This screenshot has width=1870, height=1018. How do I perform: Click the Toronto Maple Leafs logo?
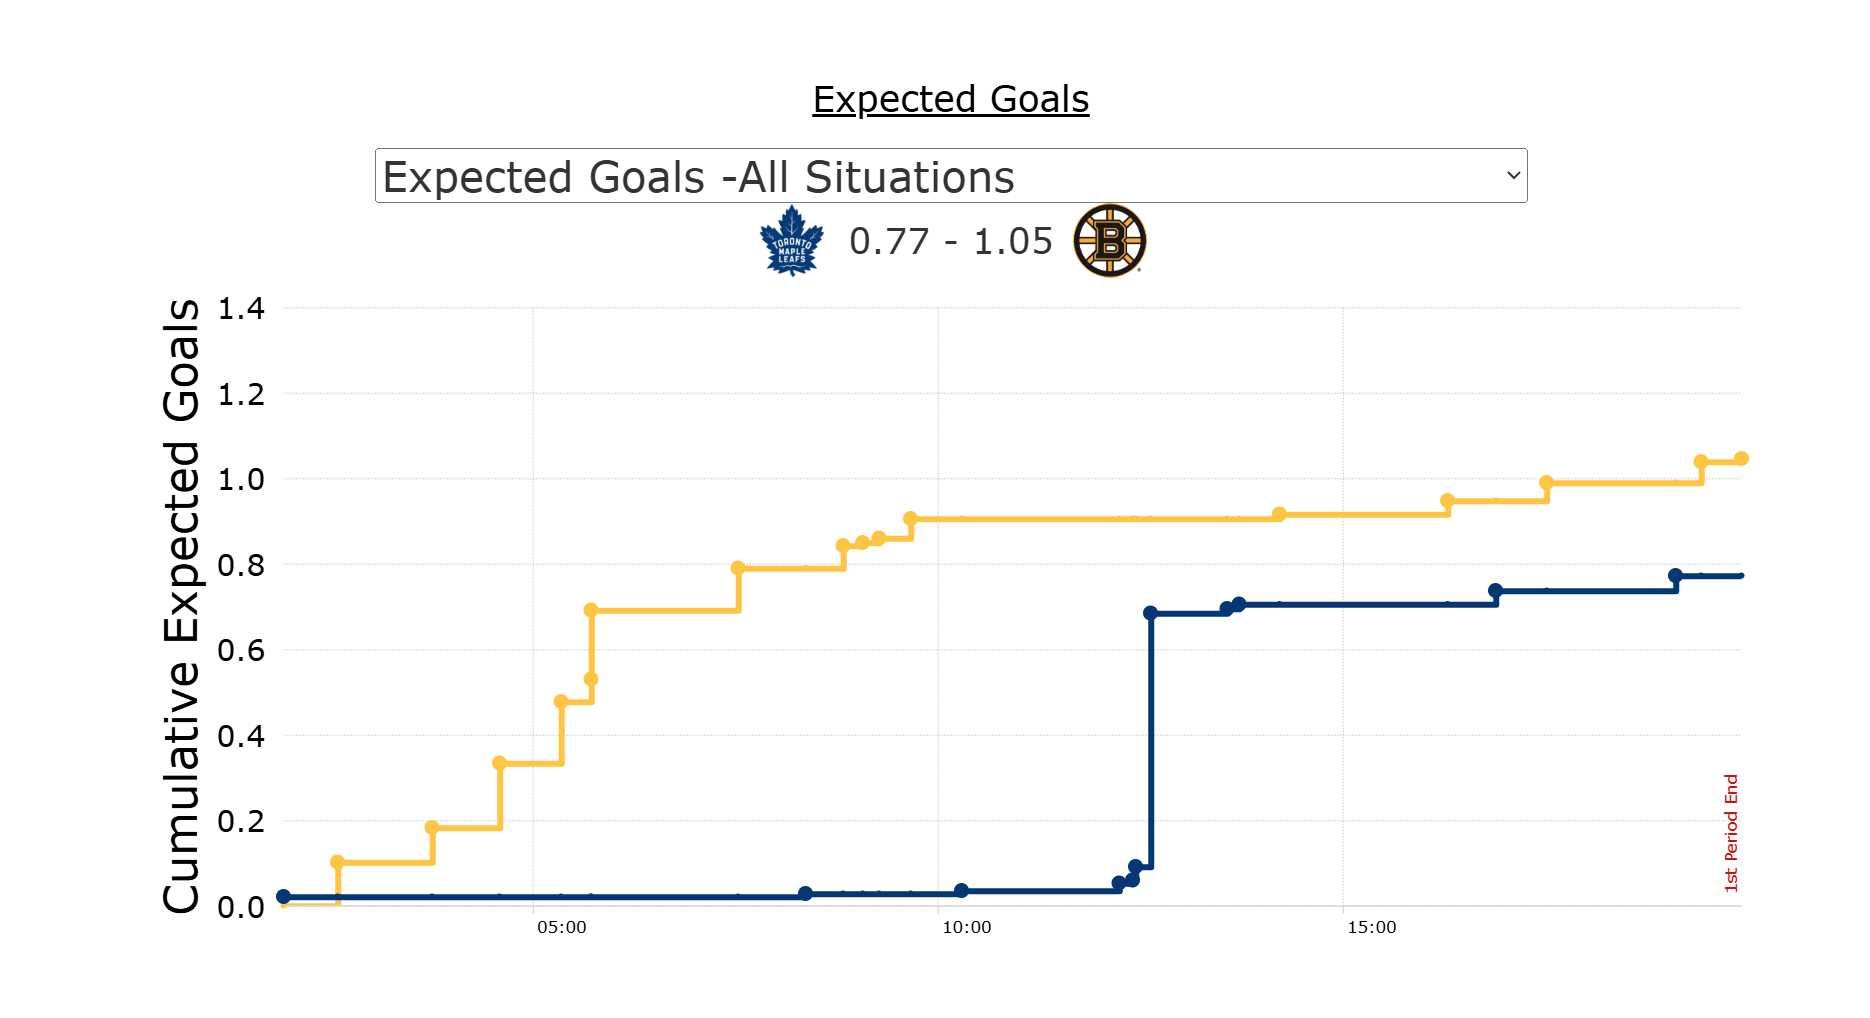(791, 241)
